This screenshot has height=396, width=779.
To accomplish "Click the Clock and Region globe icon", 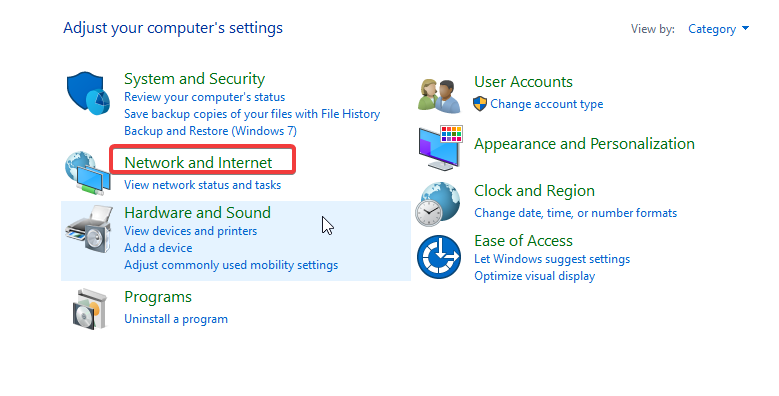I will [x=438, y=204].
